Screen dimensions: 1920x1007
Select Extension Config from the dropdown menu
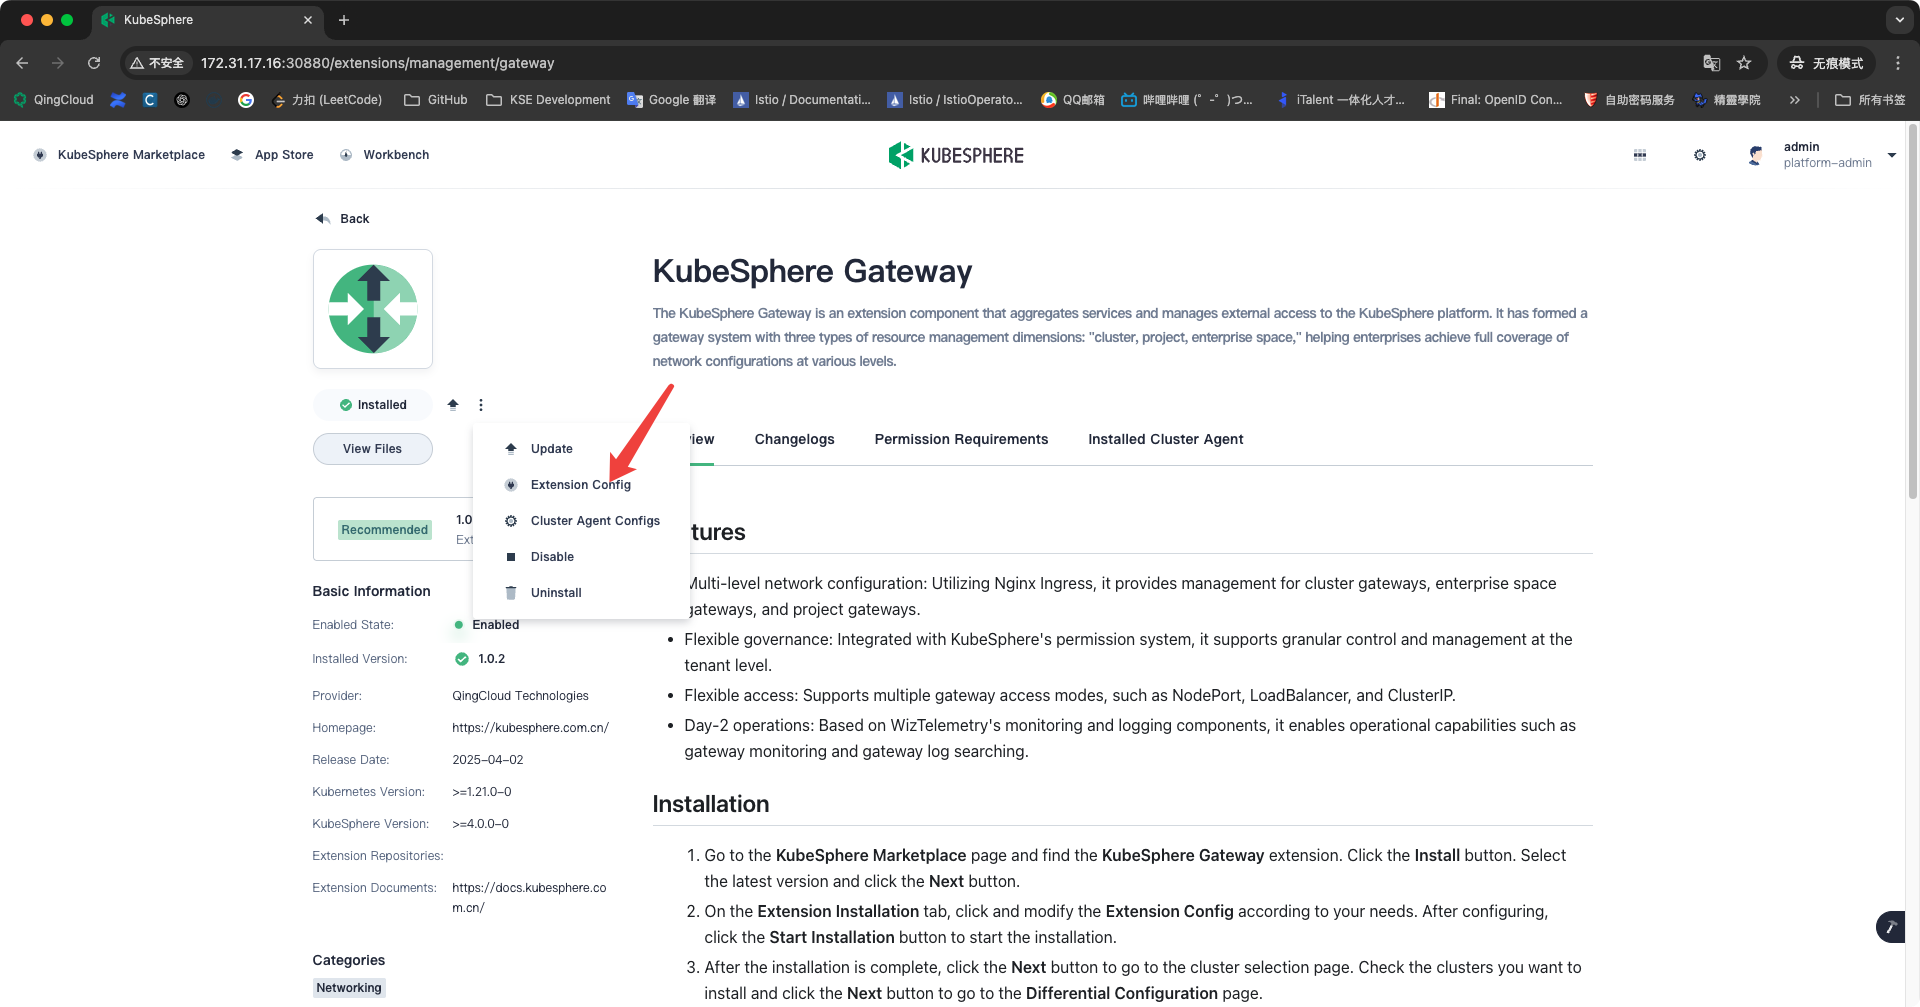click(x=581, y=485)
